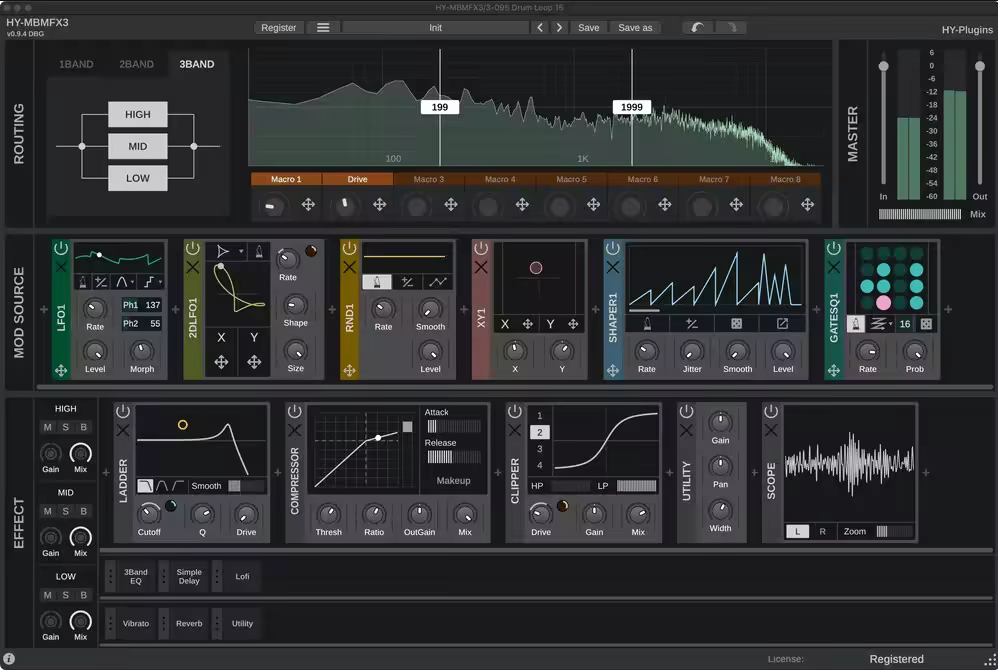Click the Init preset name field

point(437,27)
